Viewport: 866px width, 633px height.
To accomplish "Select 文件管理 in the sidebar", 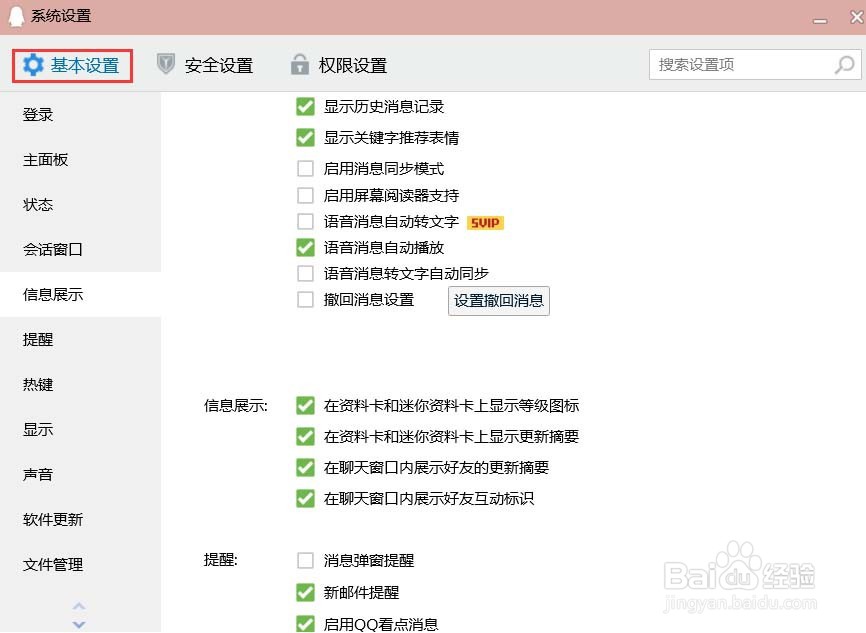I will pyautogui.click(x=81, y=564).
